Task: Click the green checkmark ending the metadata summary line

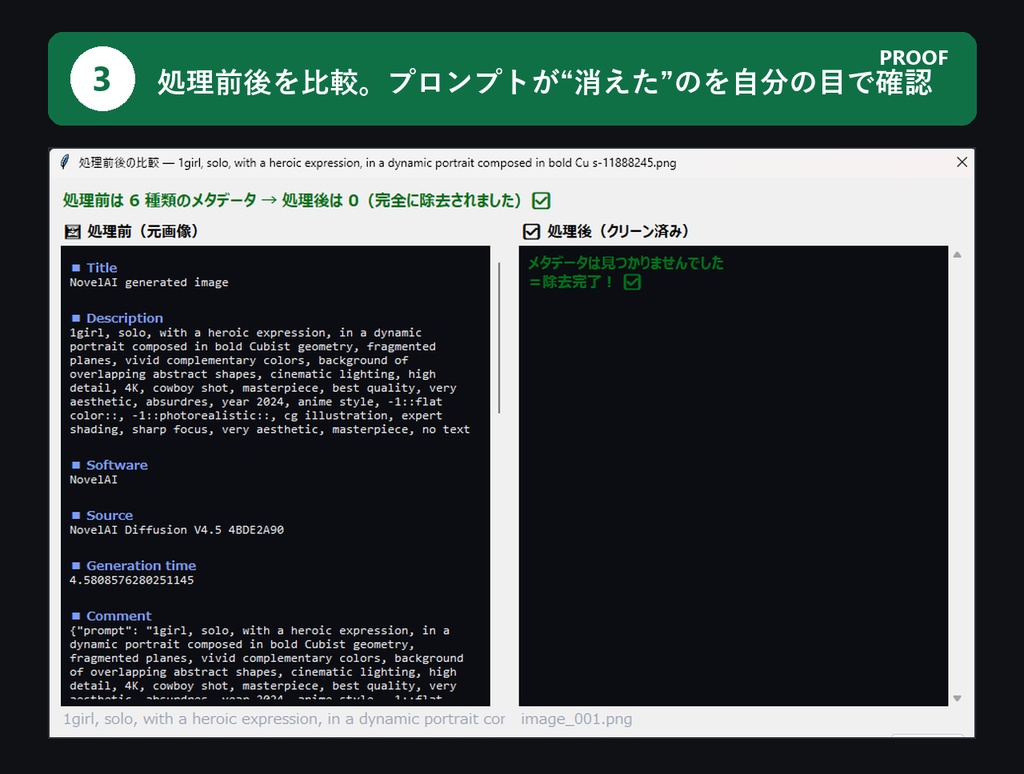Action: (541, 201)
